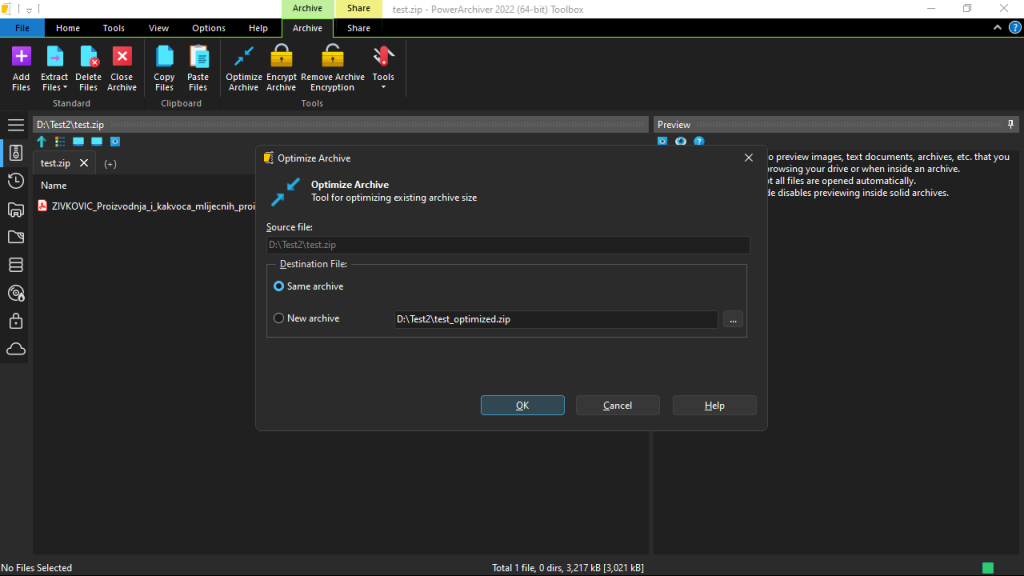1024x576 pixels.
Task: Open the cloud sidebar icon
Action: click(16, 349)
